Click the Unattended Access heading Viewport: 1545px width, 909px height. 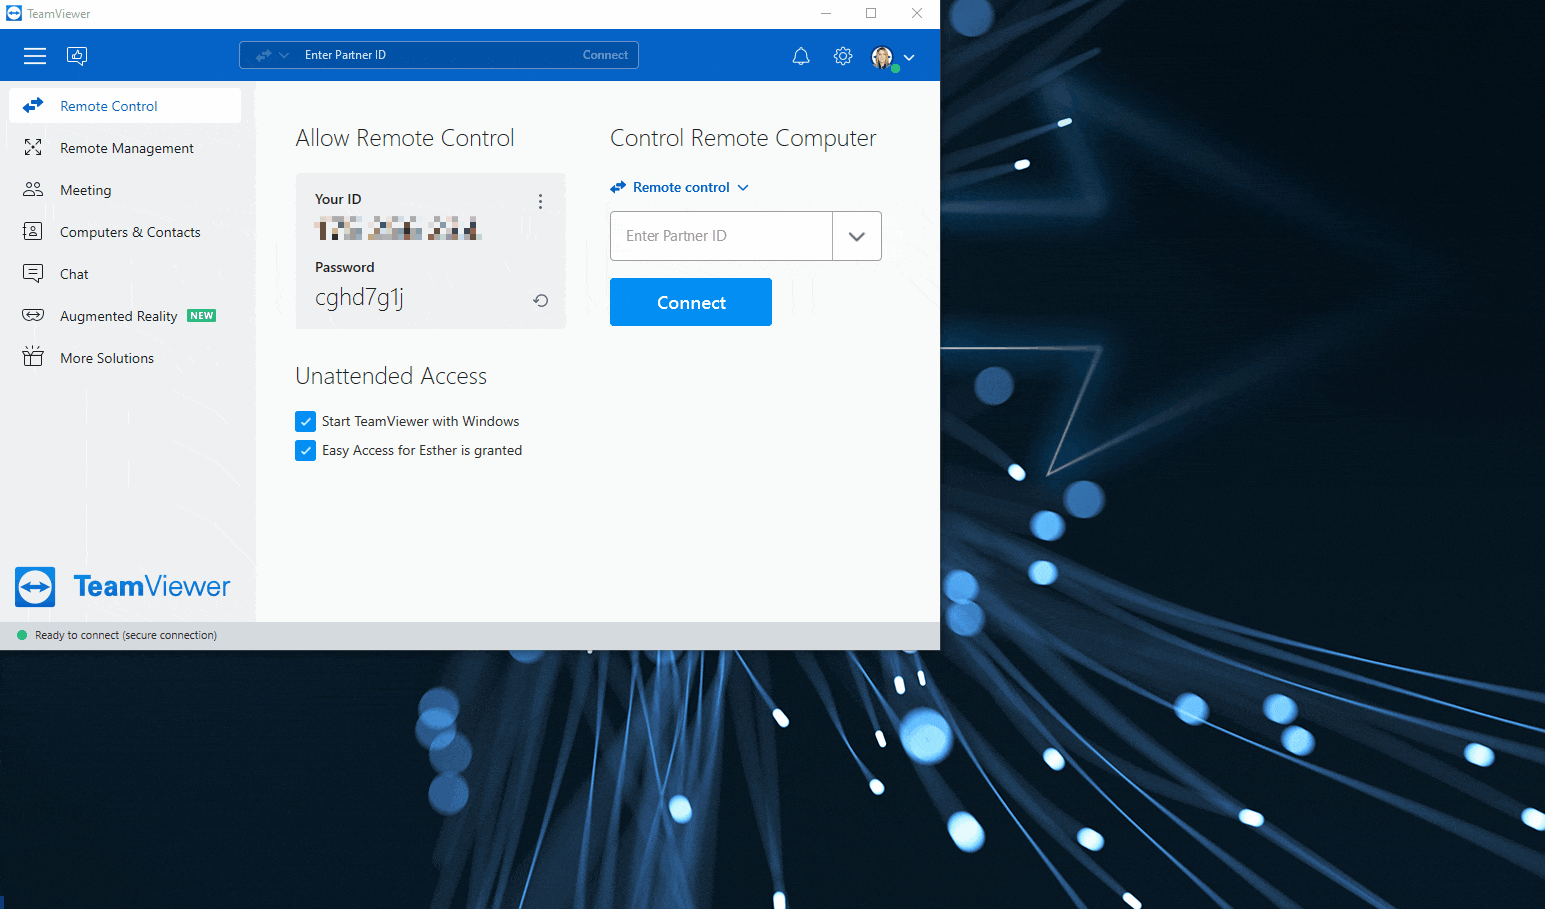pos(391,376)
